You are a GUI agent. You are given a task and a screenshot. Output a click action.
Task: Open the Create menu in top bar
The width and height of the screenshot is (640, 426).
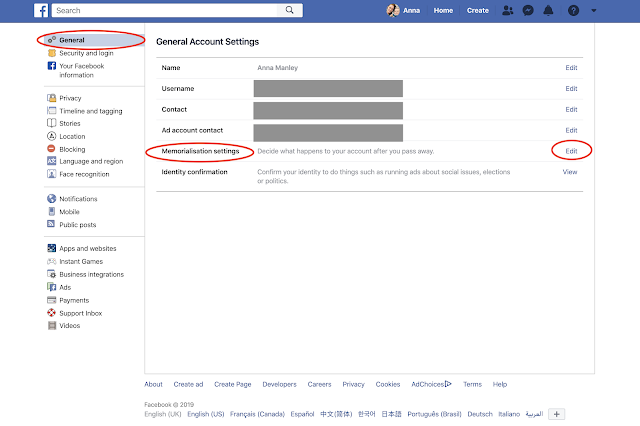coord(478,10)
